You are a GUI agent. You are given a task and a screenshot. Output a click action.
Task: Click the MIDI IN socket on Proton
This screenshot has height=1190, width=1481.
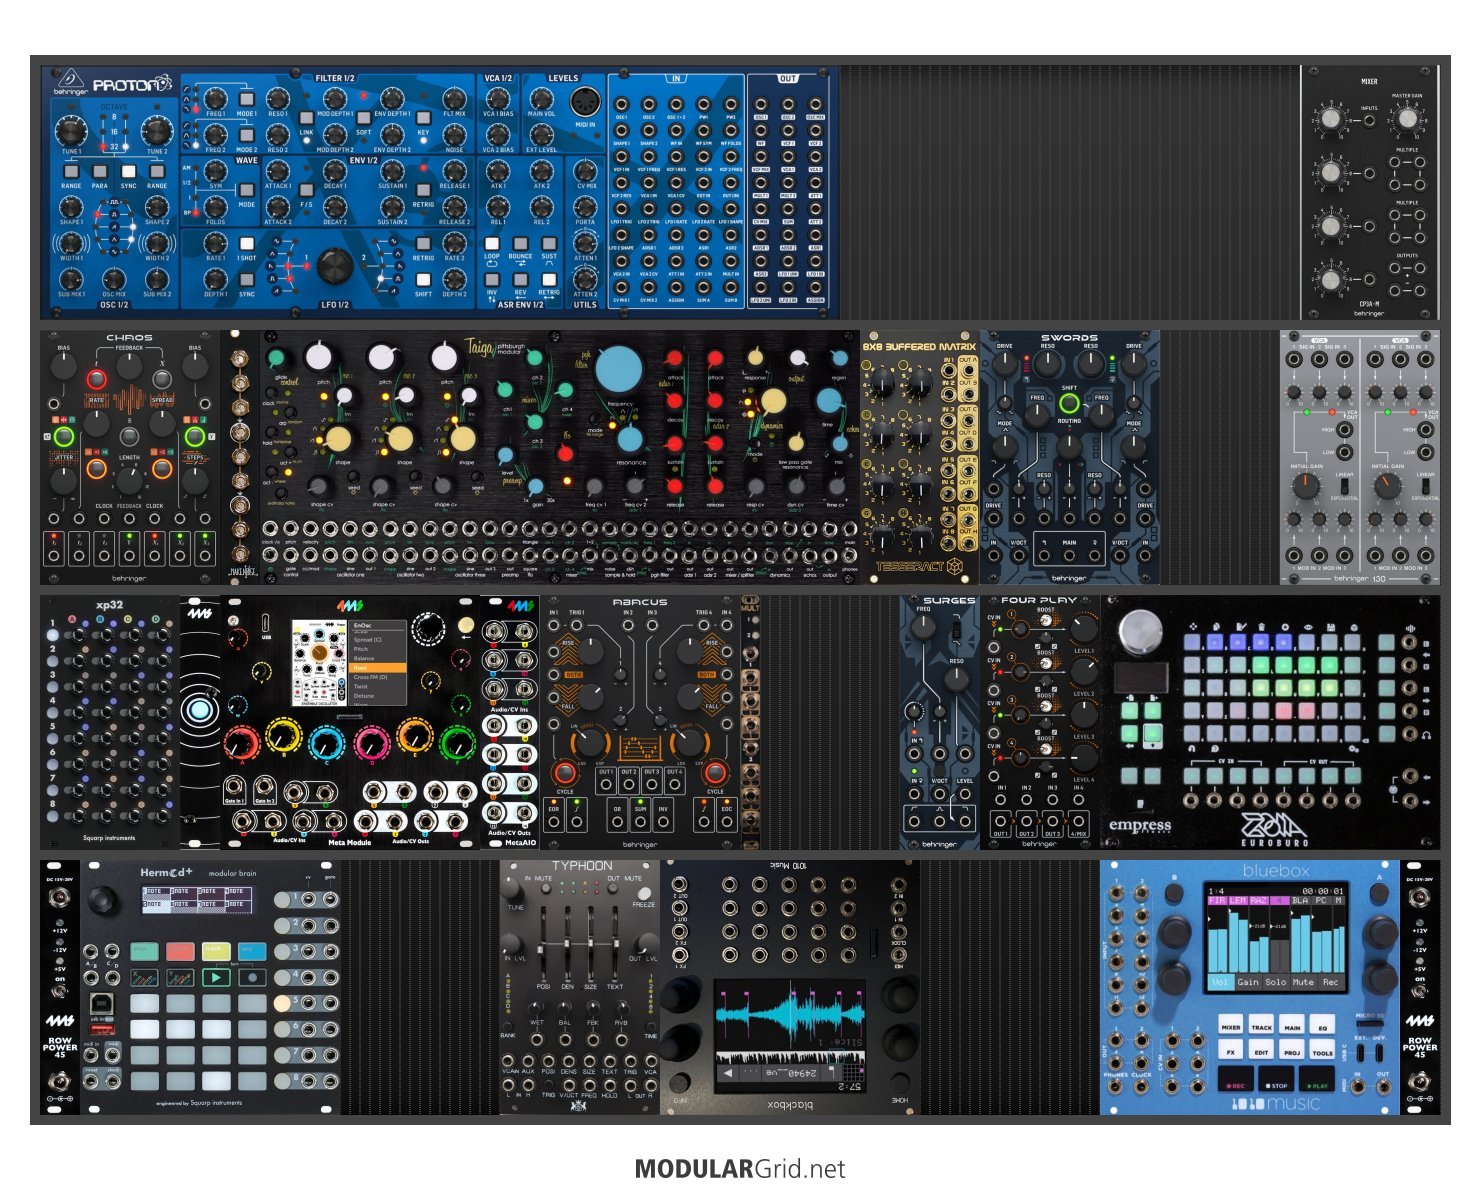(x=585, y=103)
